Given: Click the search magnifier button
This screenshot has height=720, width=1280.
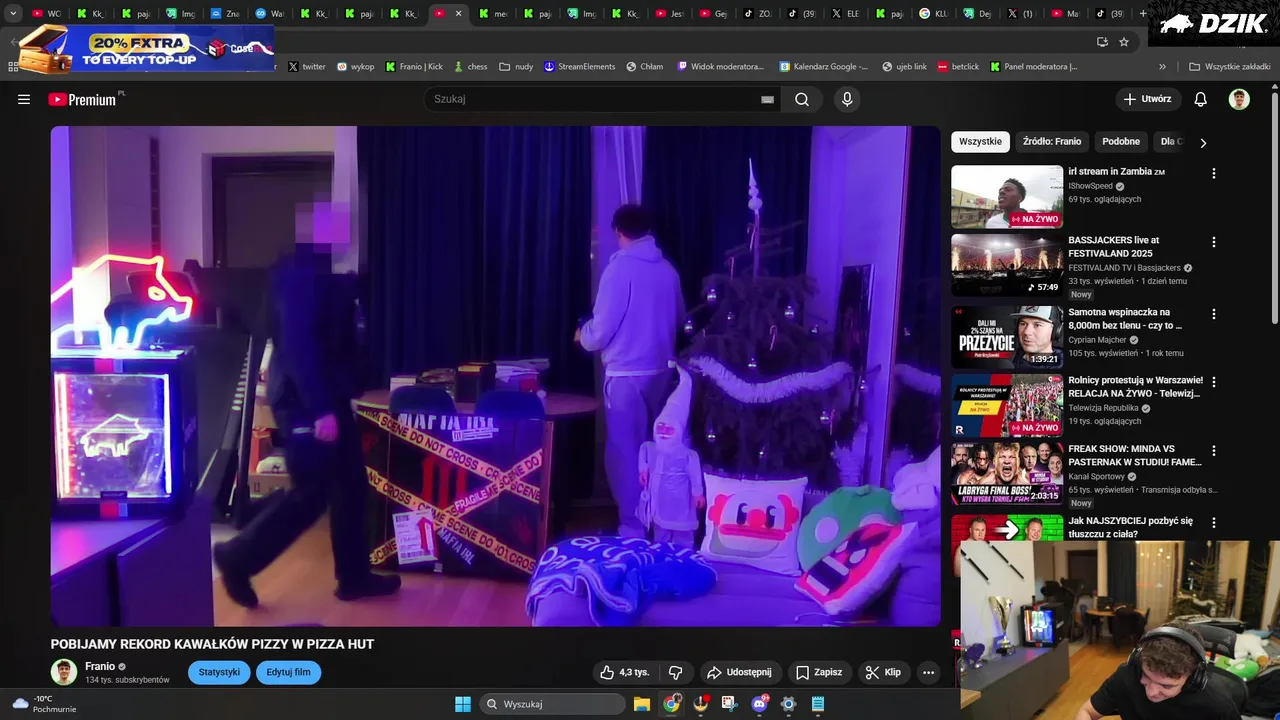Looking at the screenshot, I should 802,99.
